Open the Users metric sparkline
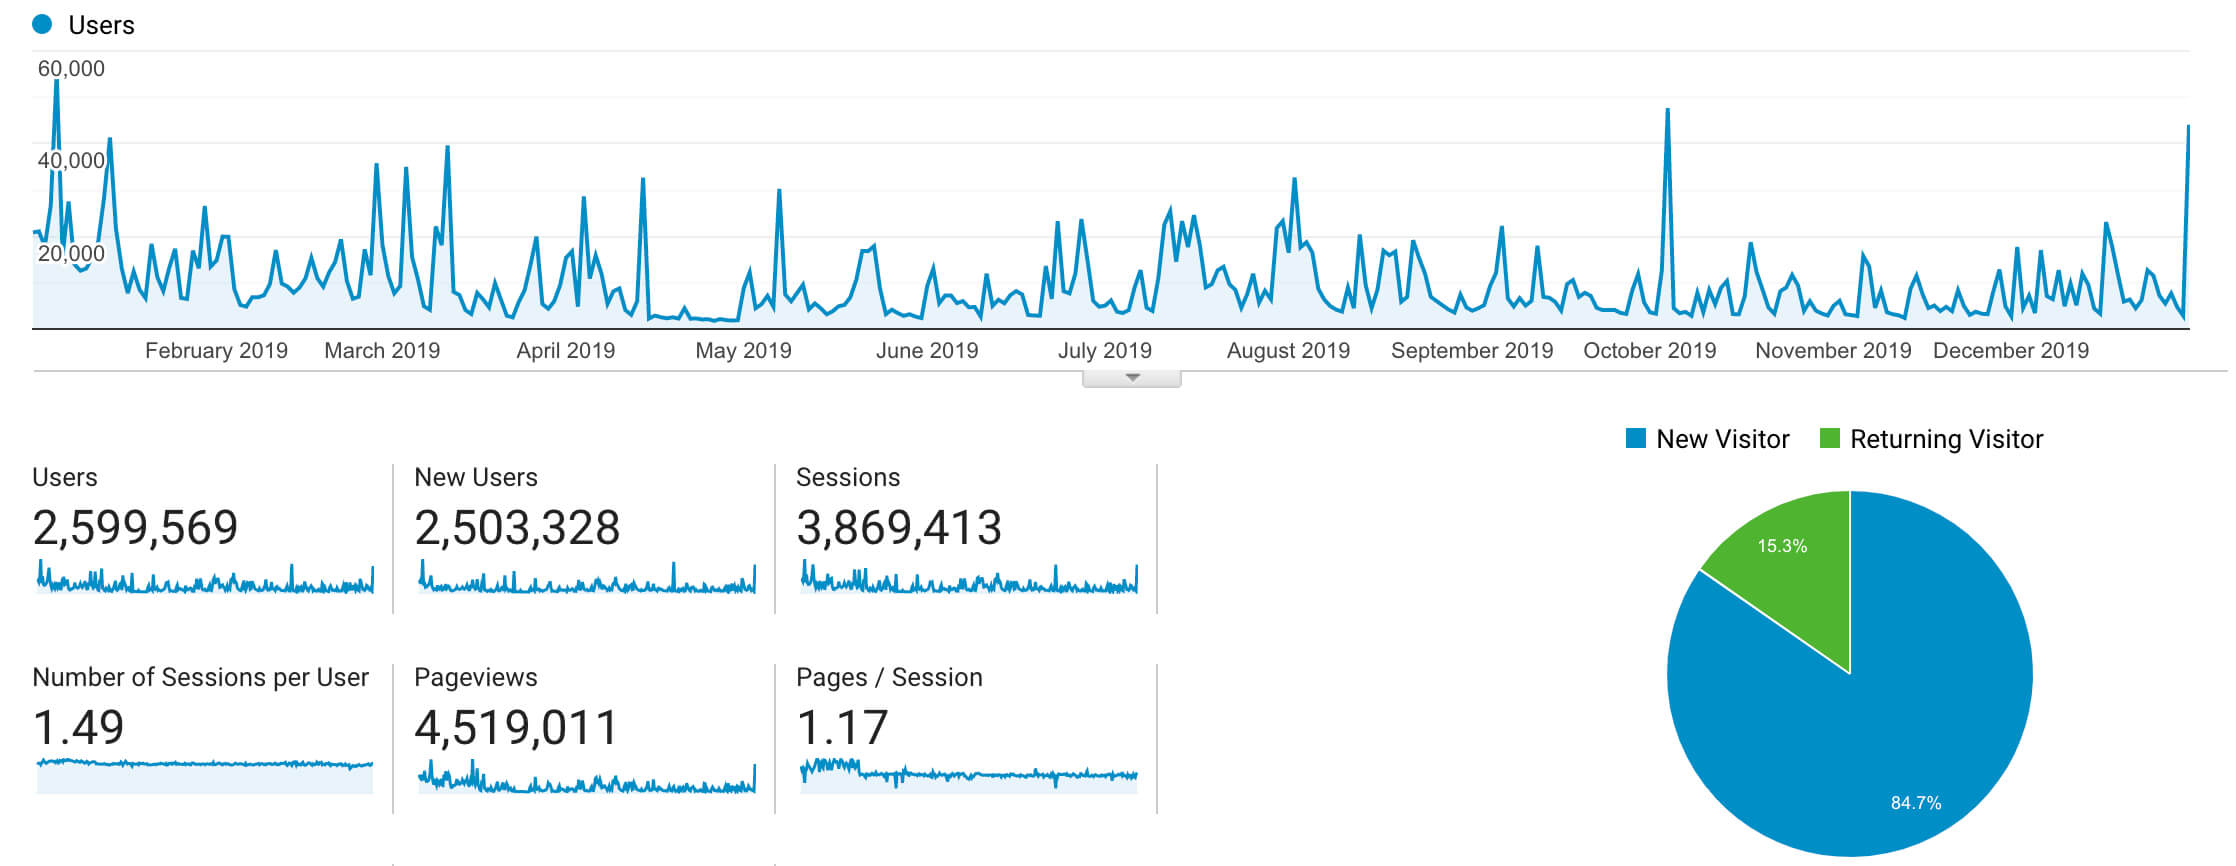 pos(204,579)
